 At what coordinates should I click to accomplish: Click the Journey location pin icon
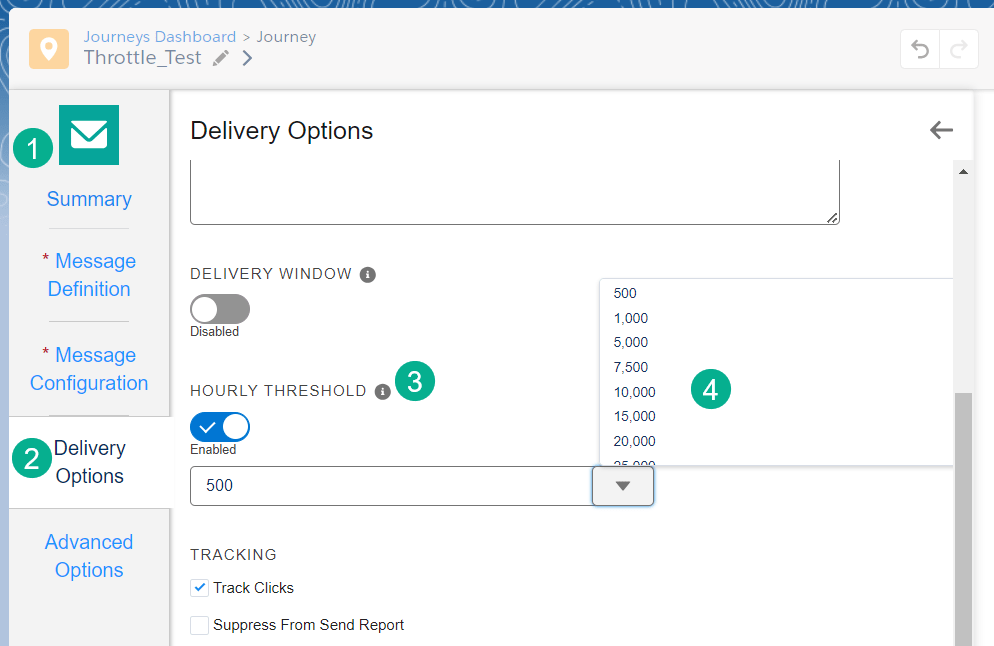49,49
